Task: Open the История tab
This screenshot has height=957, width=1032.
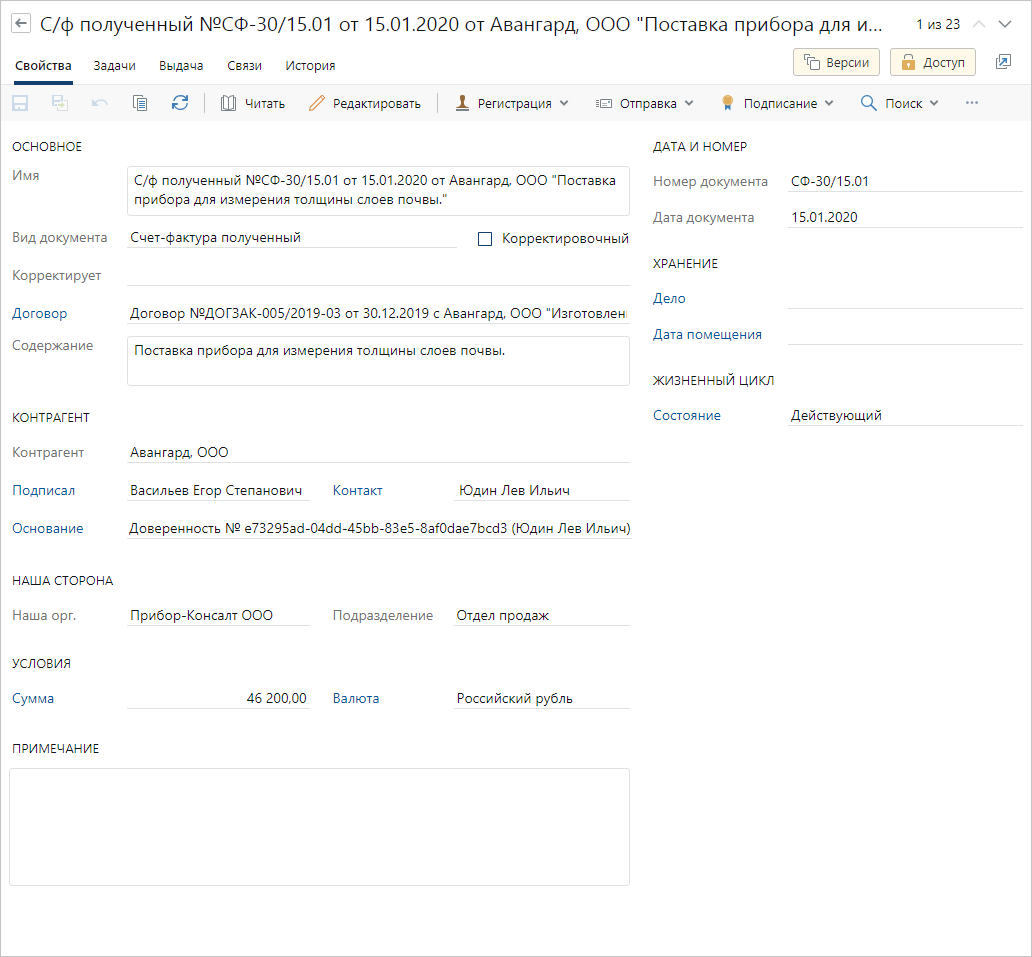Action: tap(310, 66)
